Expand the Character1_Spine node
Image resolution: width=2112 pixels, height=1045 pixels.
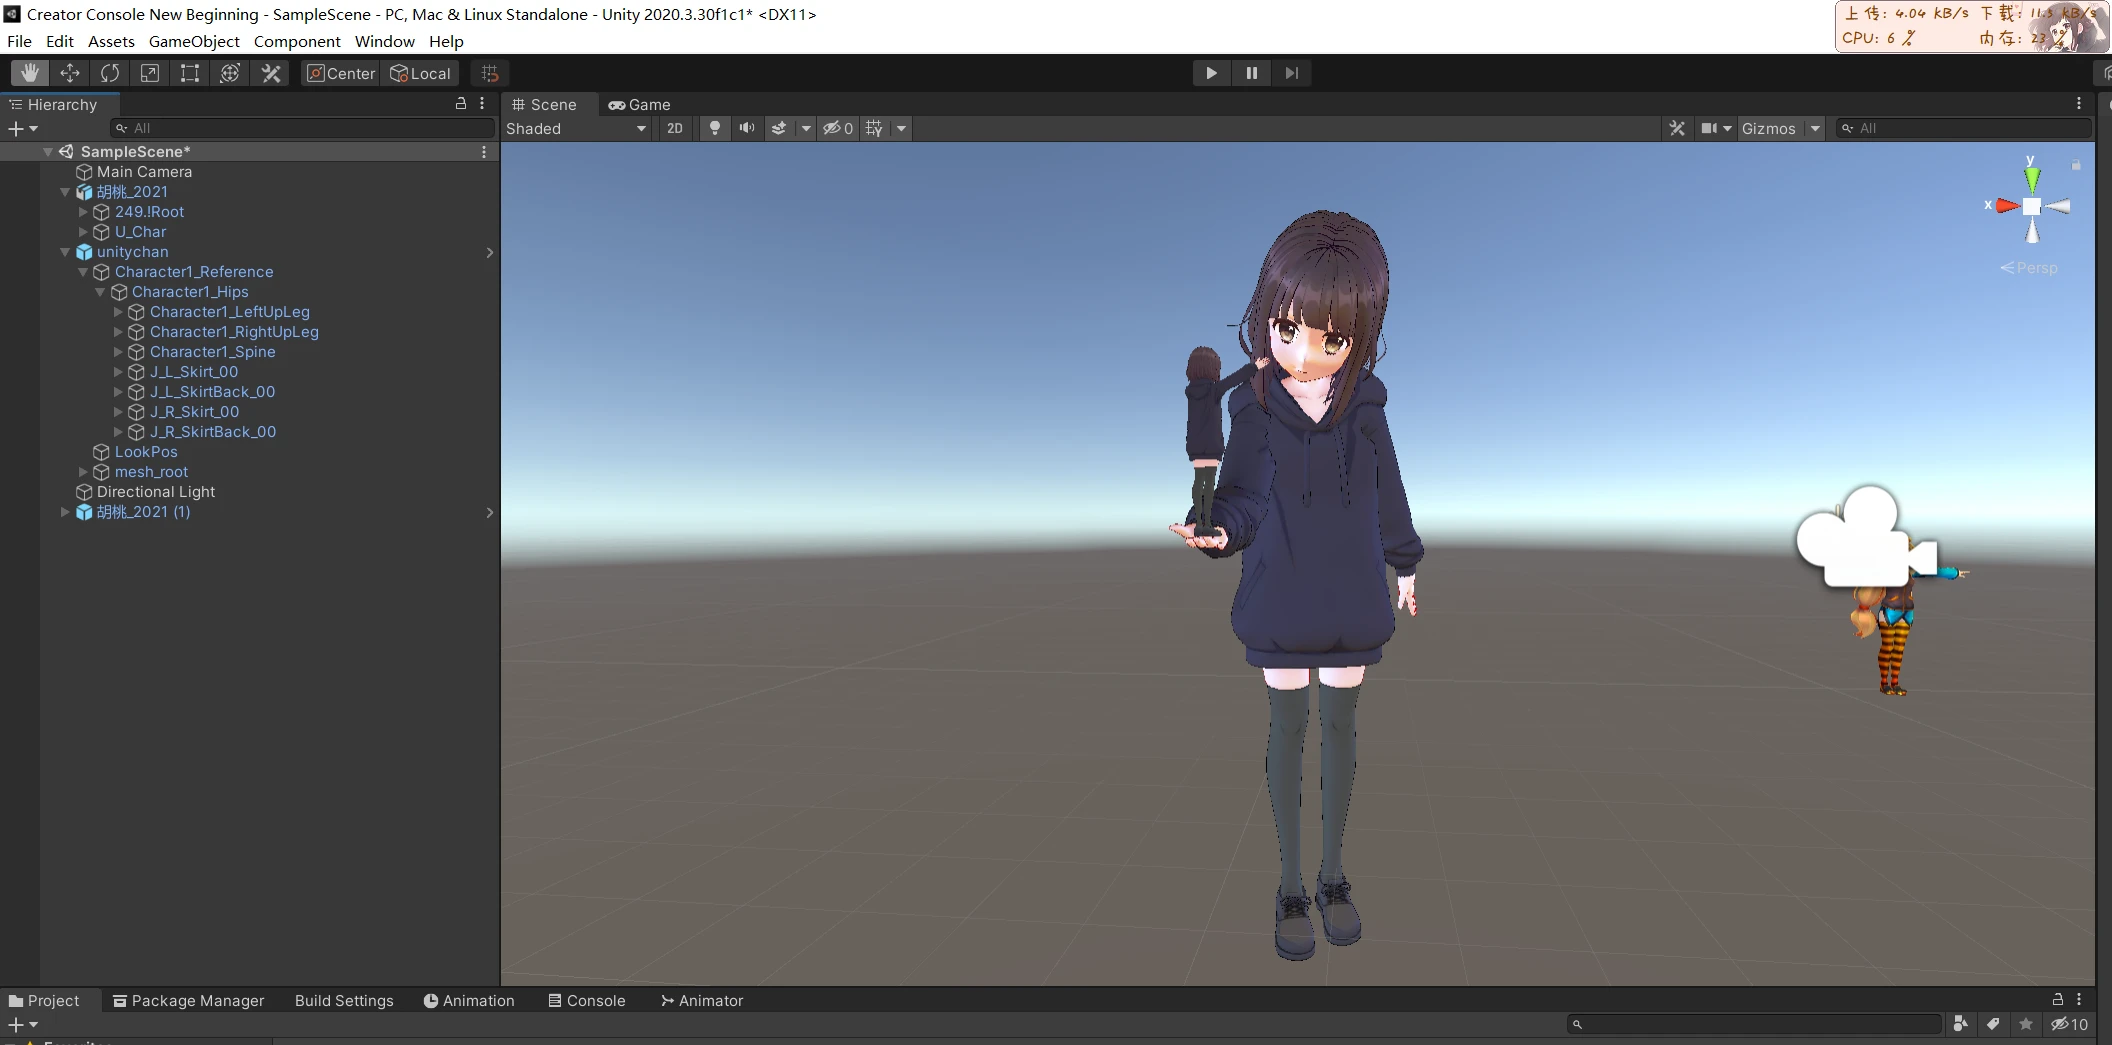click(x=118, y=352)
